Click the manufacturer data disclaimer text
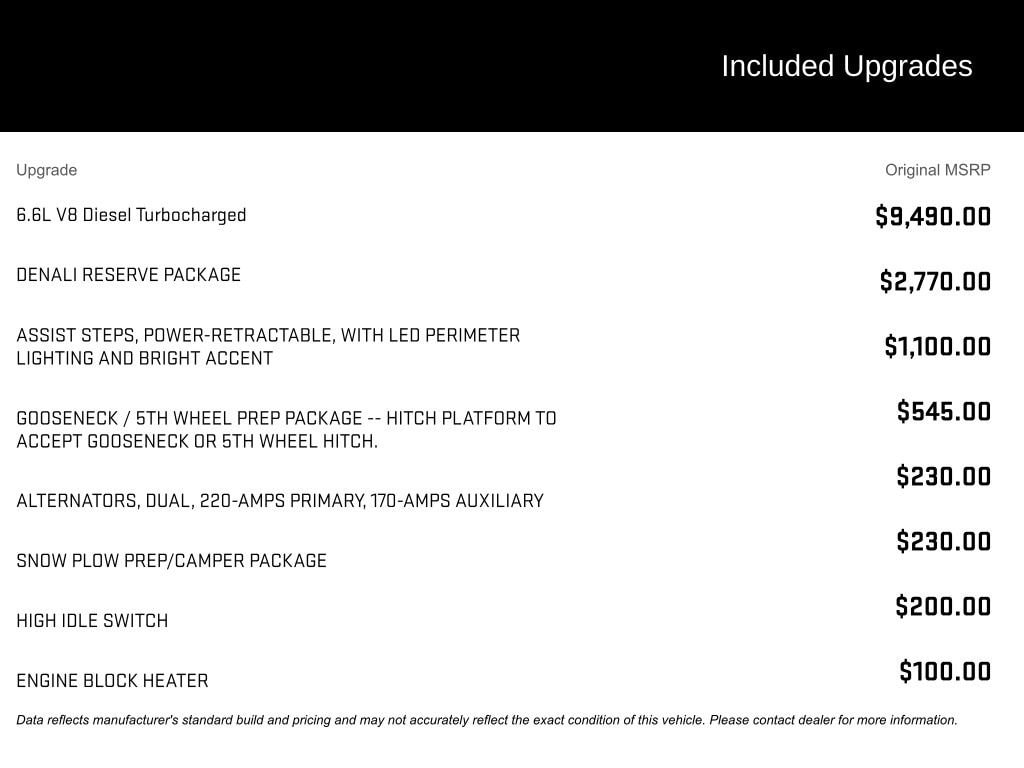 point(486,720)
